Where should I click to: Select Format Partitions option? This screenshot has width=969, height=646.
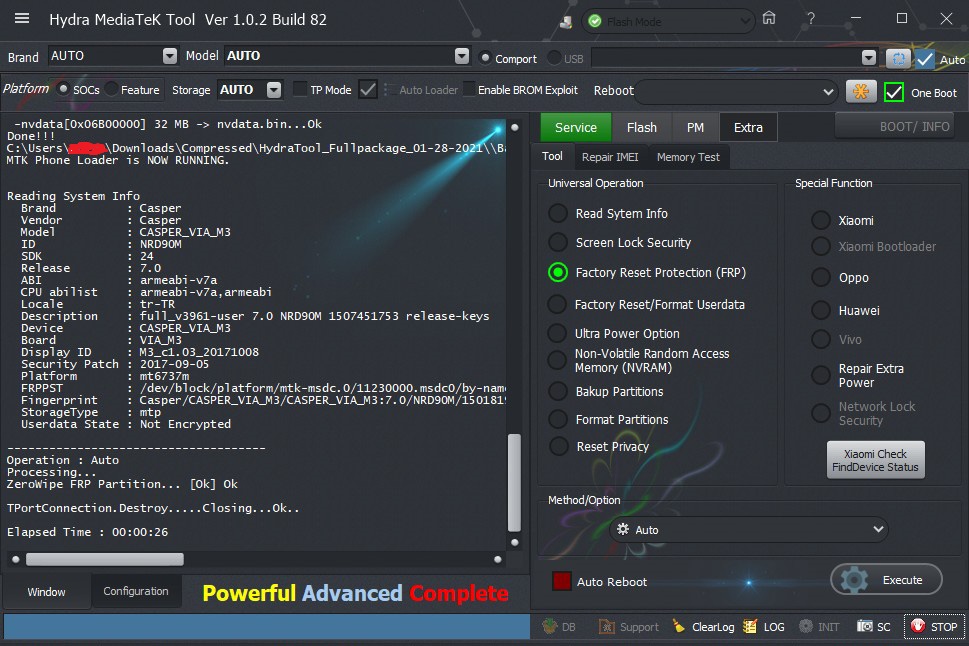click(557, 419)
